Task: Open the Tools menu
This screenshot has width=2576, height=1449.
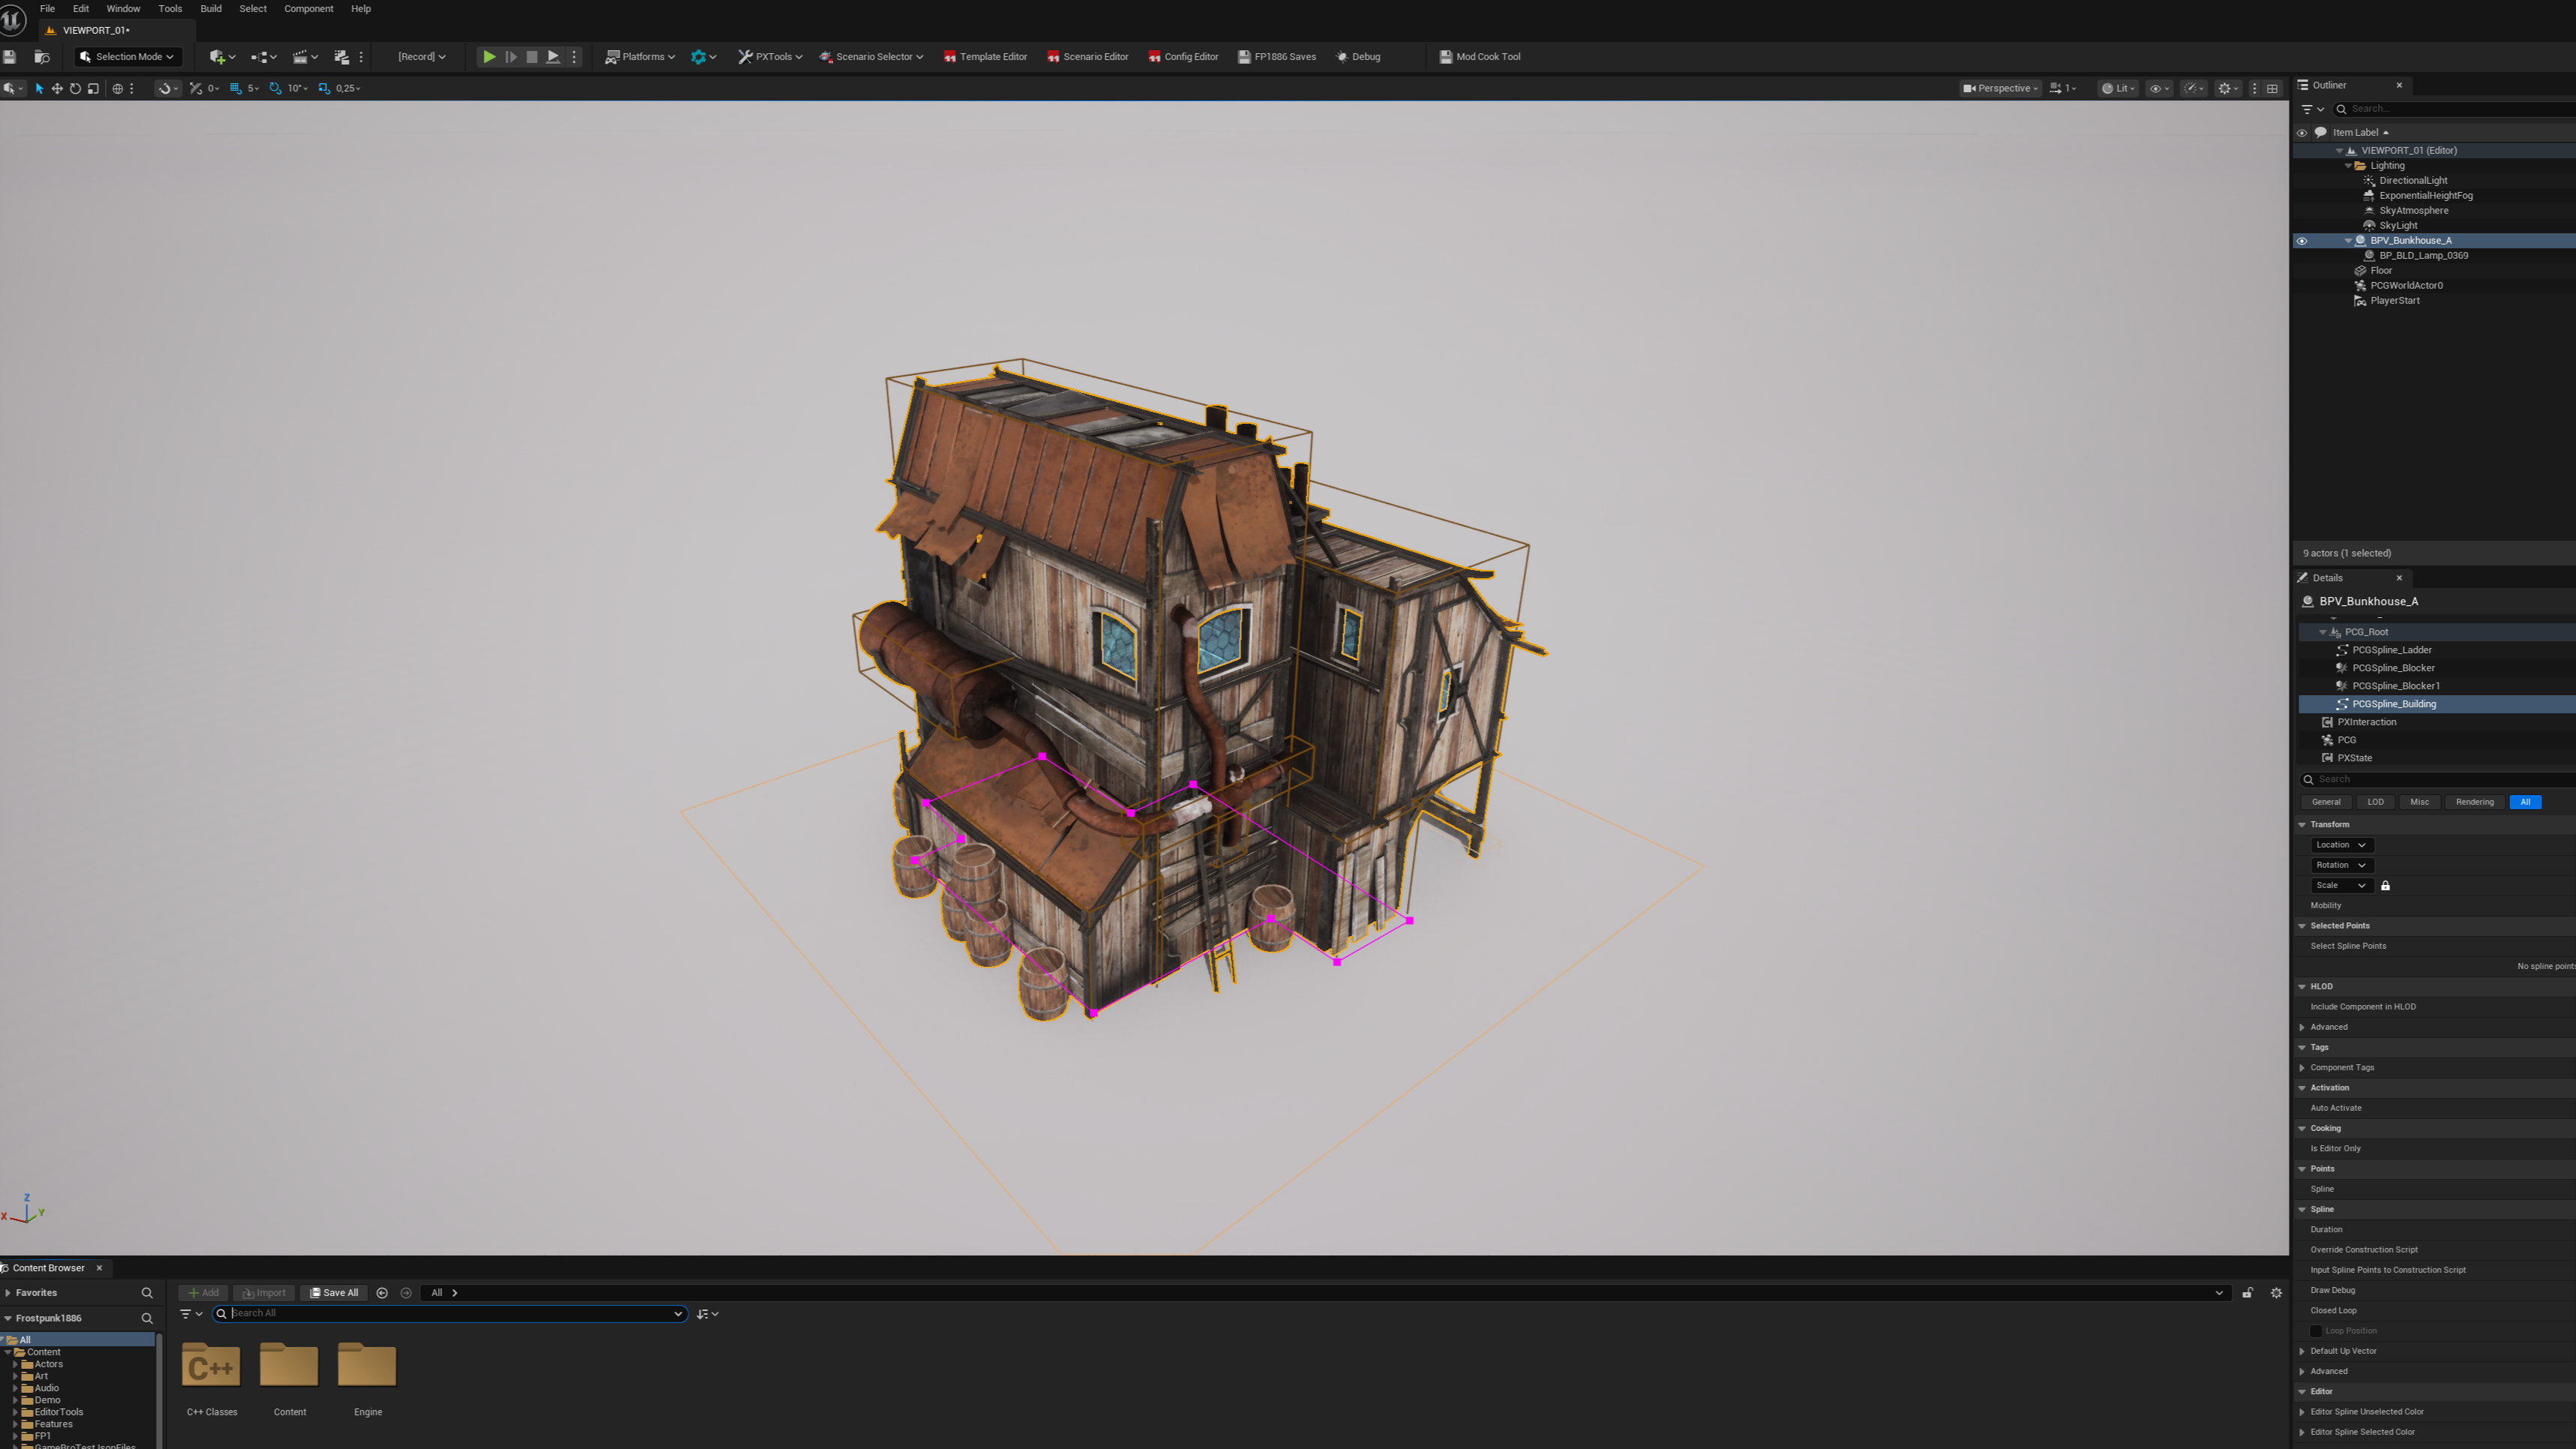Action: pyautogui.click(x=170, y=9)
